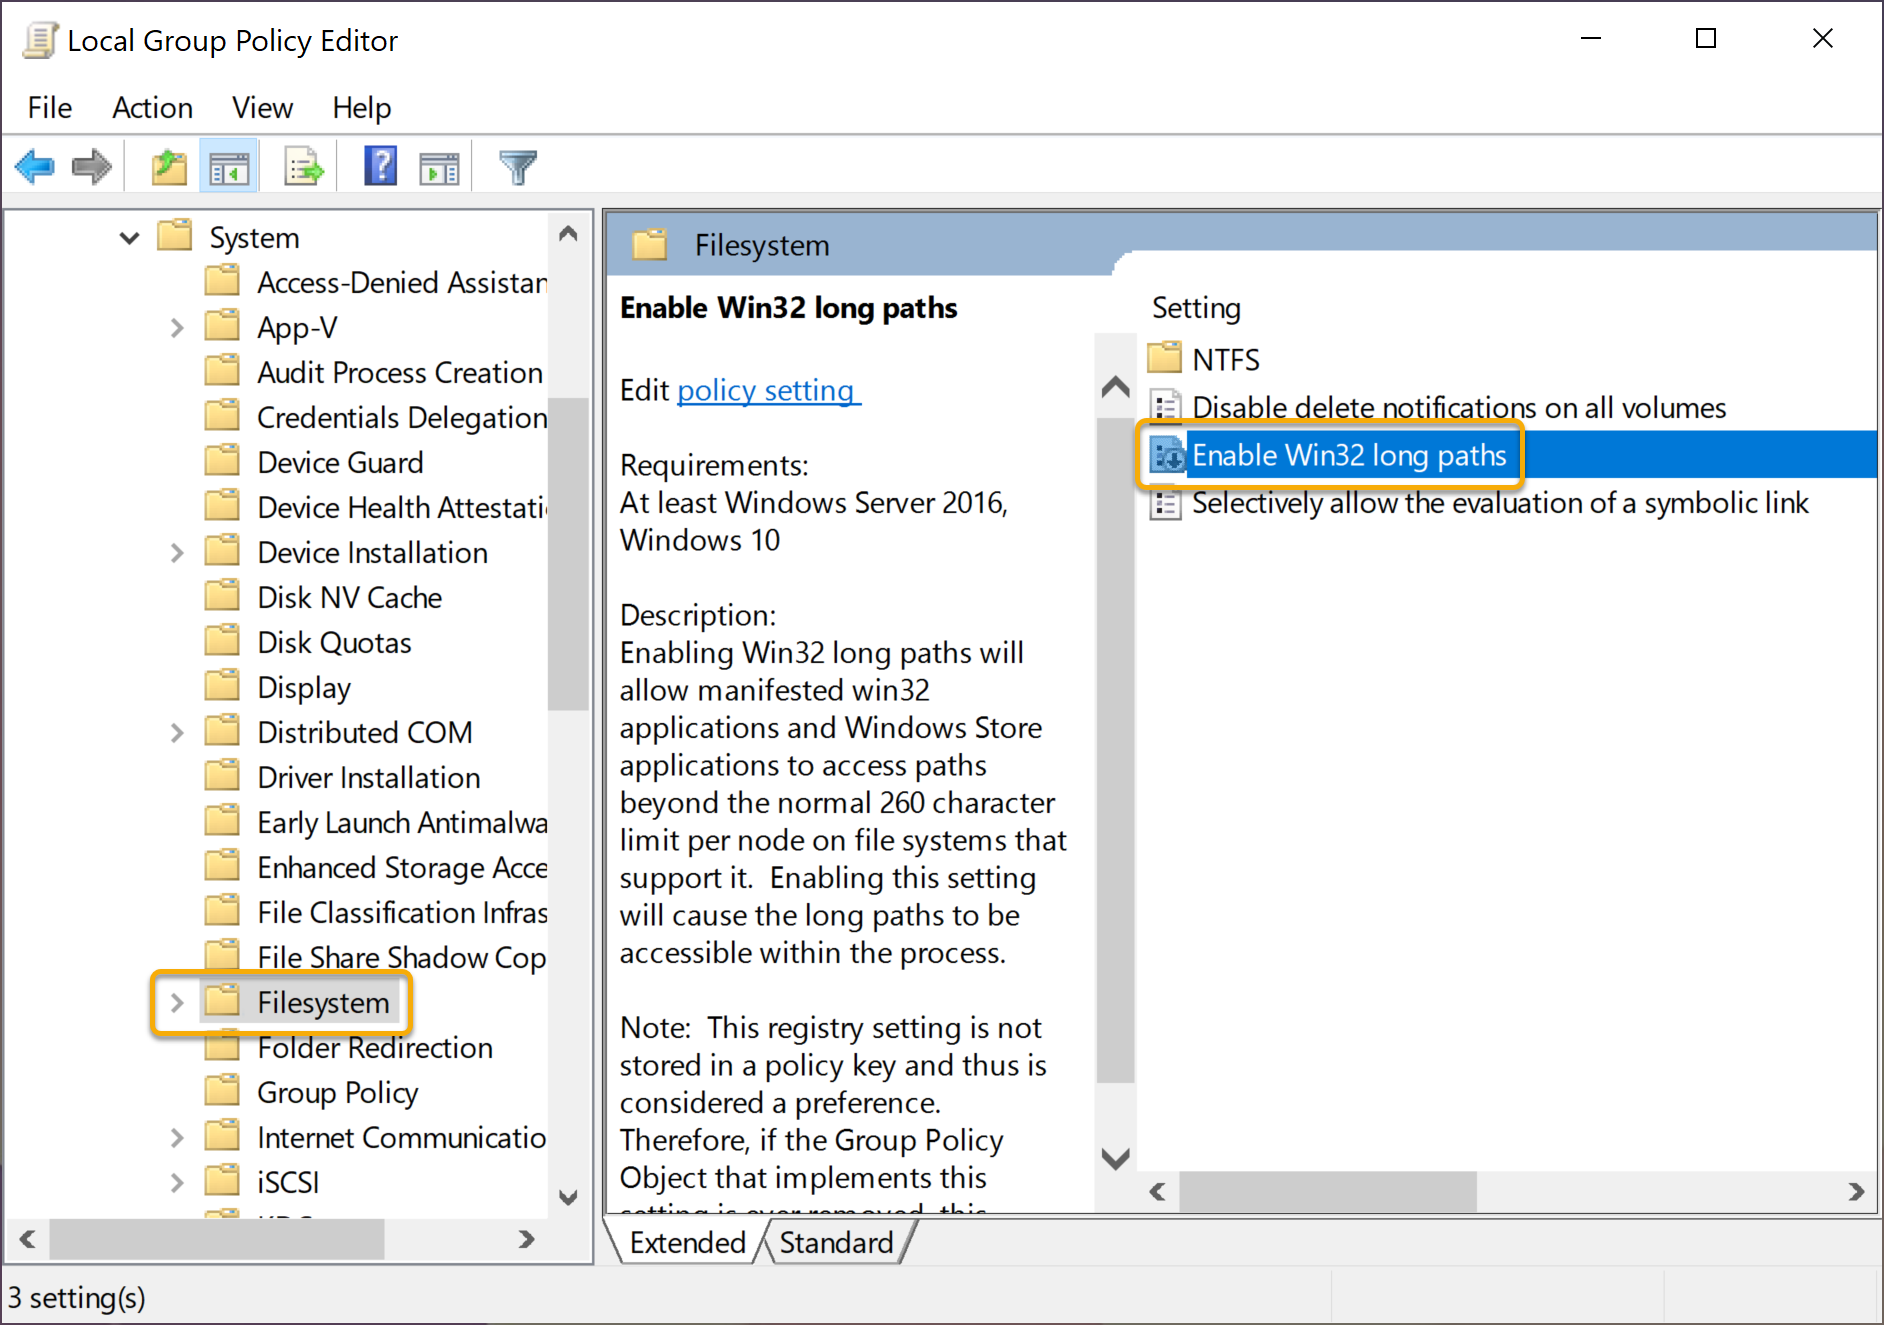Click the policy setting link
This screenshot has width=1884, height=1325.
[x=768, y=390]
